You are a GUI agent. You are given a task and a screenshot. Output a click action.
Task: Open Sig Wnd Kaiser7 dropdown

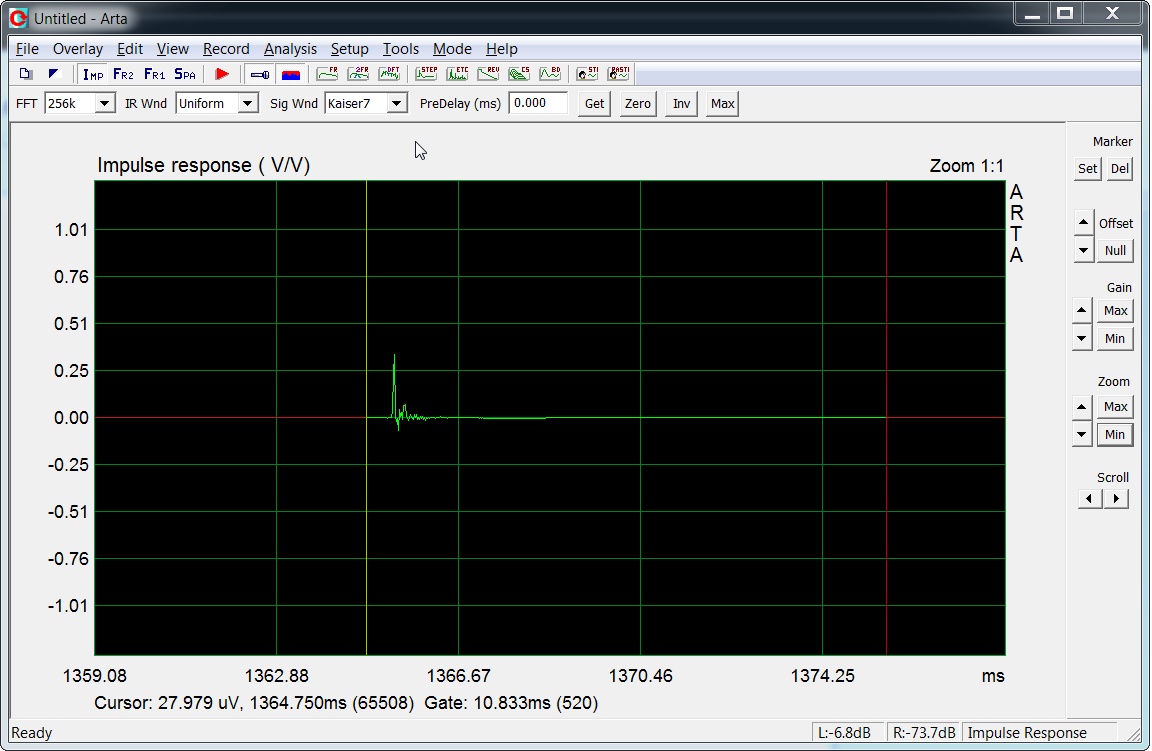coord(396,104)
